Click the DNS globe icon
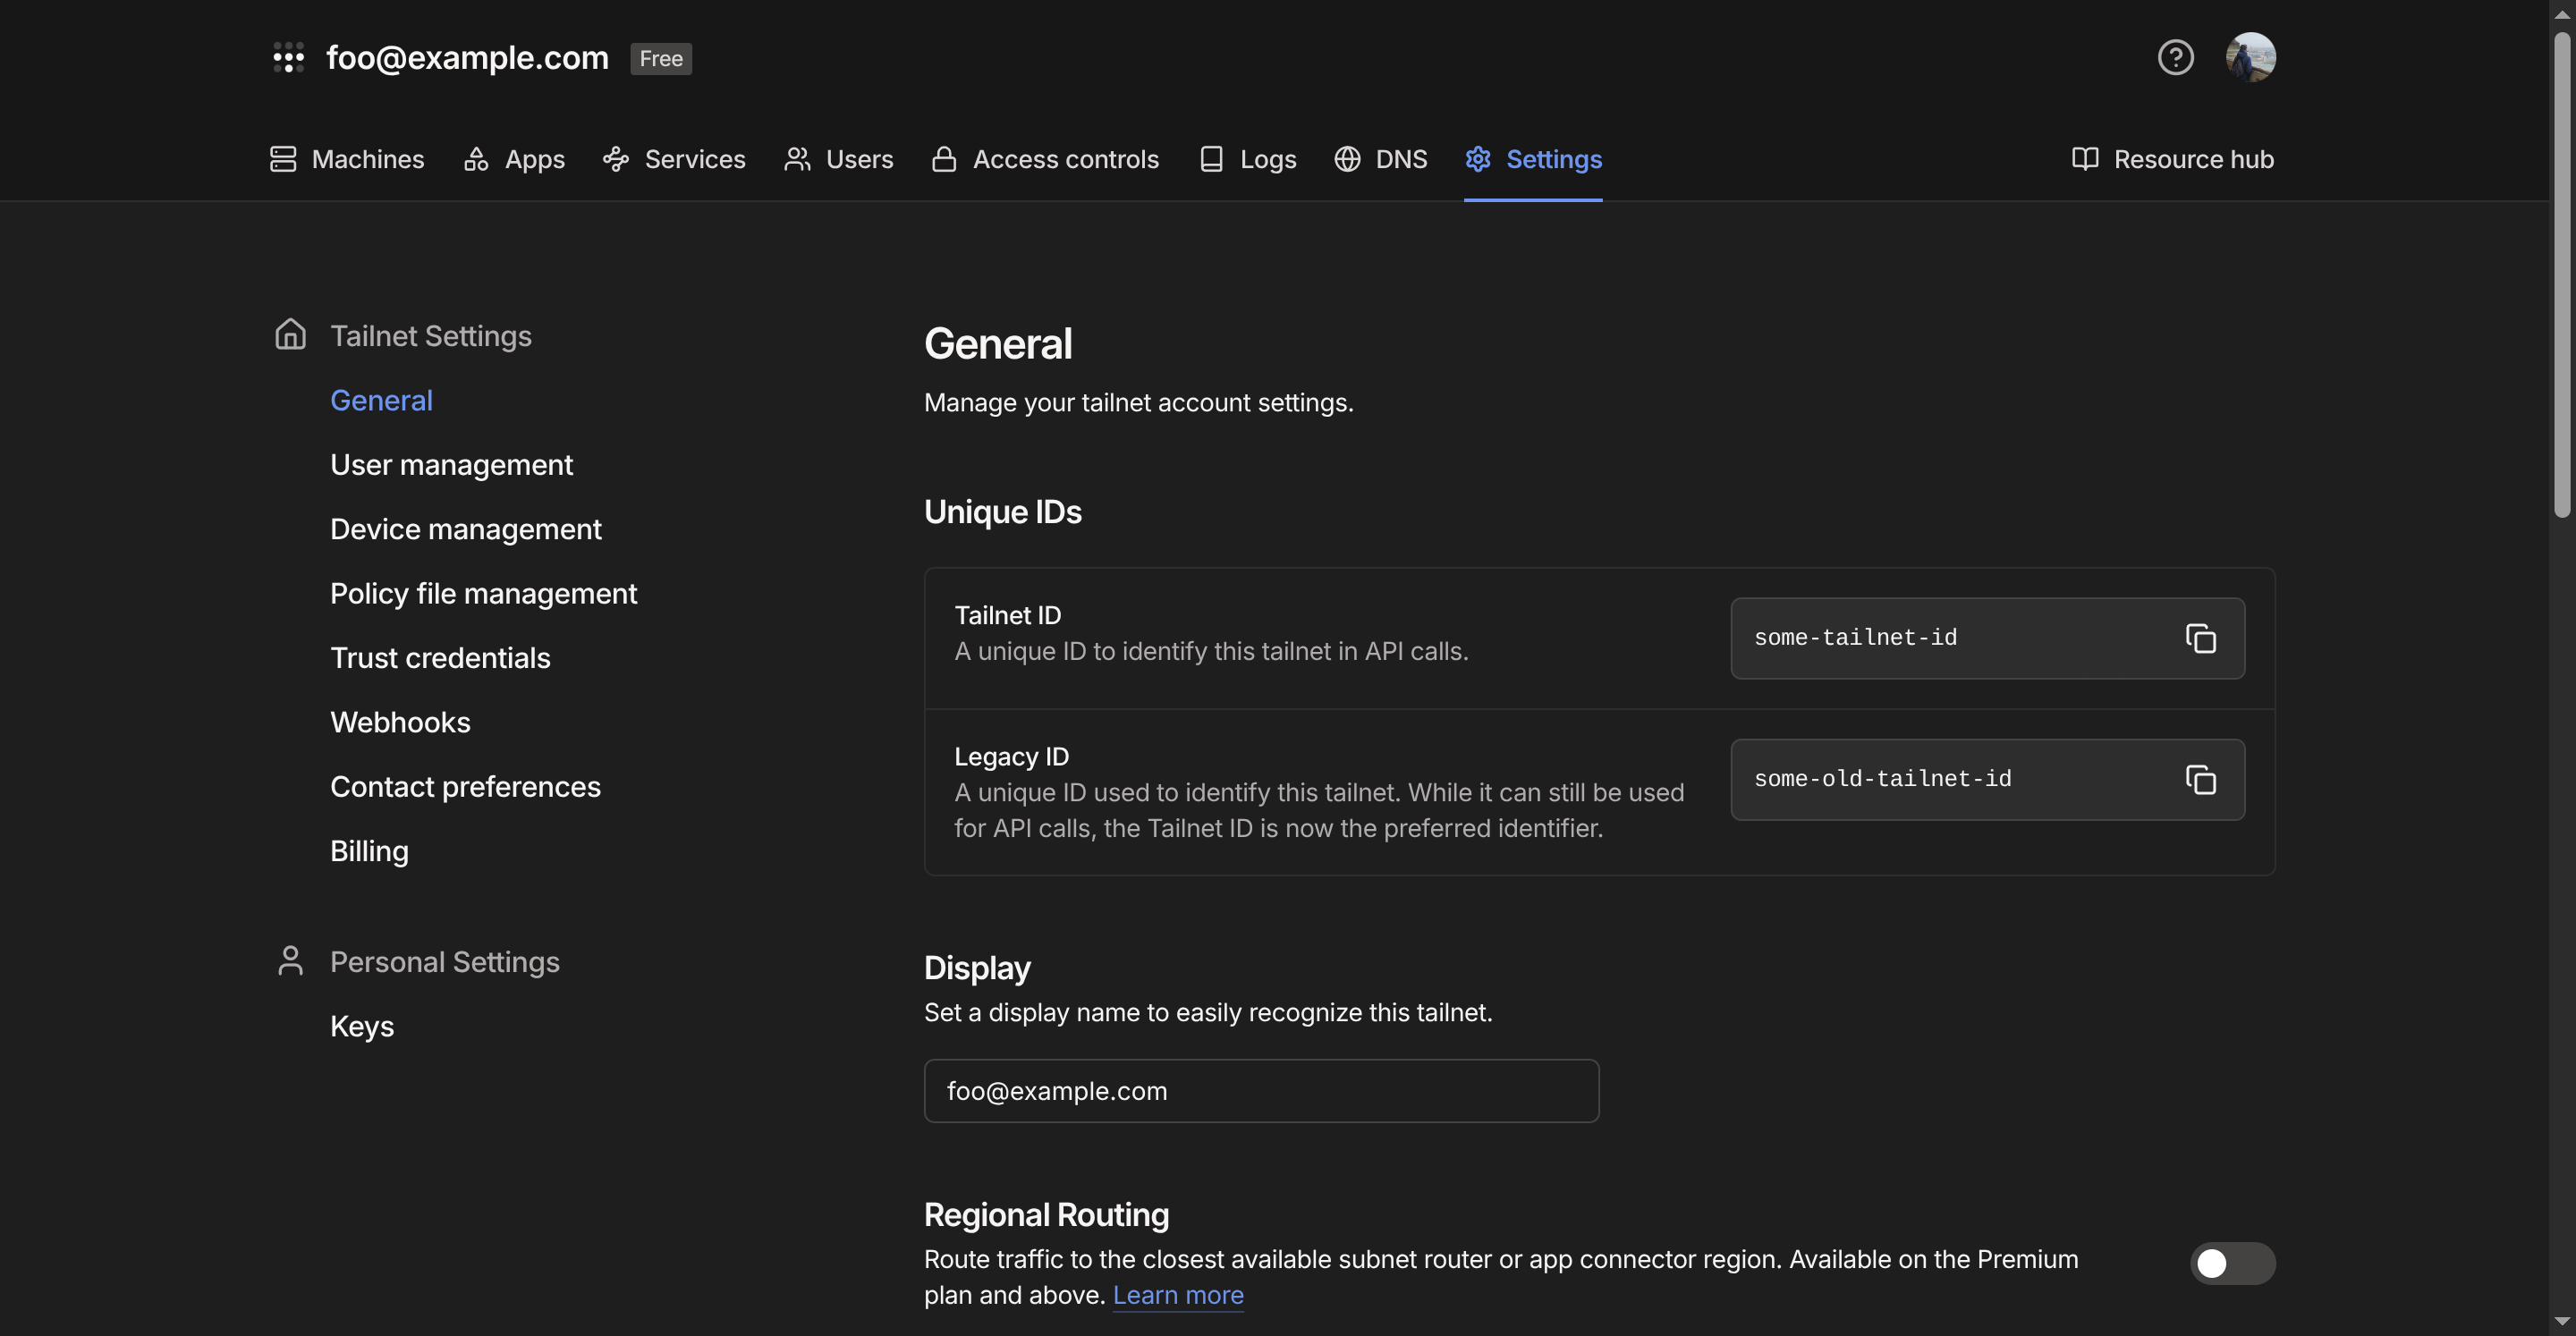 1347,159
